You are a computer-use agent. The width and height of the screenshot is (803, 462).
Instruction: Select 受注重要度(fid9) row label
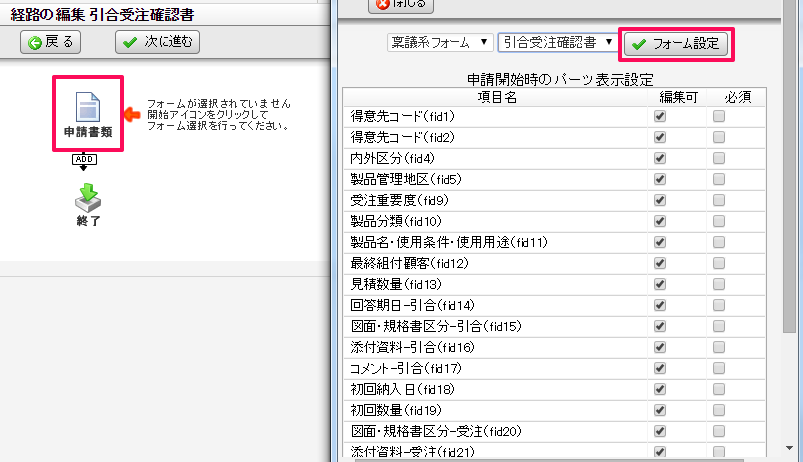point(399,200)
